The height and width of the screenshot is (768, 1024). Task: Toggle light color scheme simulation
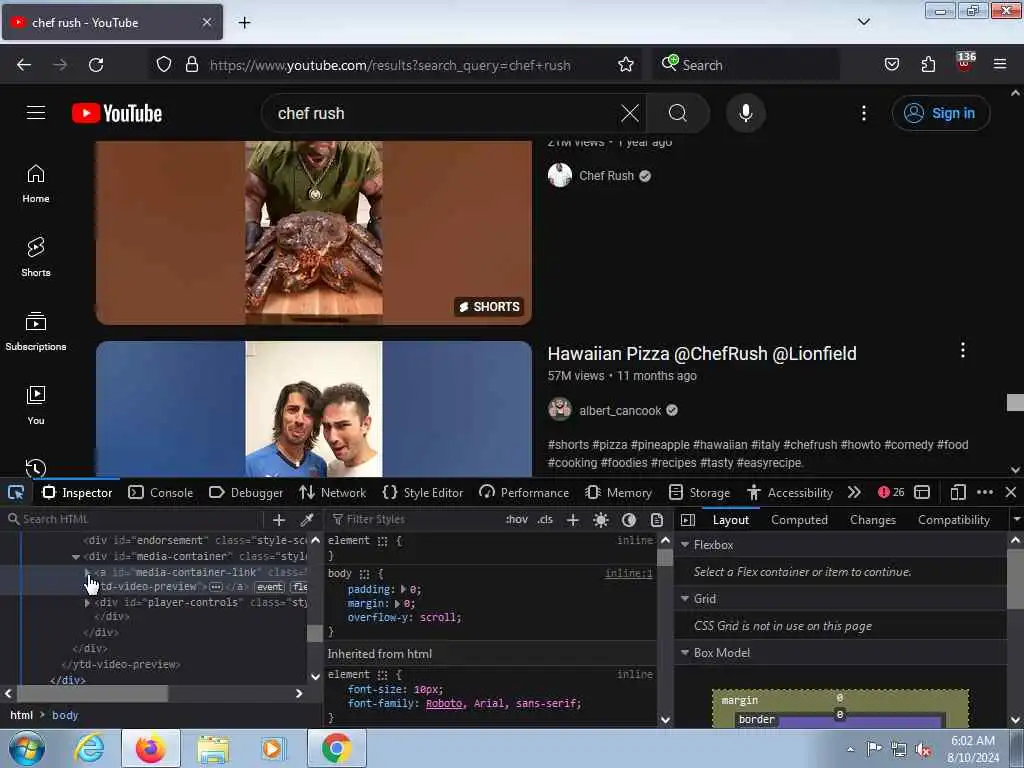point(601,520)
